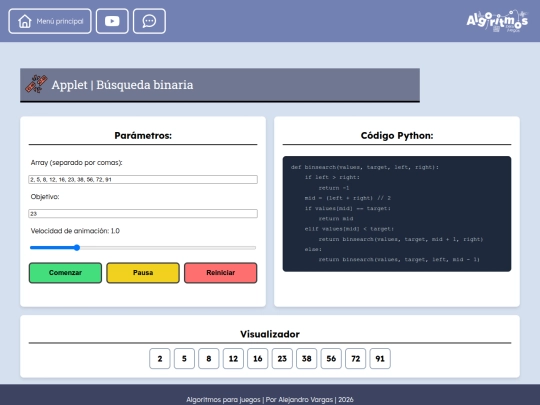Select array cell 12 in Visualizador
Screen dimensions: 540x405
[x=233, y=359]
